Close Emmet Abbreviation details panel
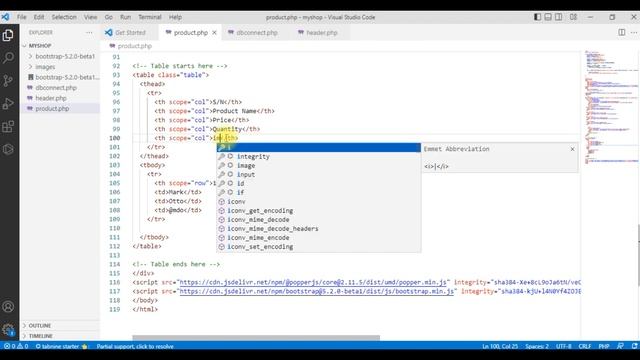 pyautogui.click(x=572, y=149)
